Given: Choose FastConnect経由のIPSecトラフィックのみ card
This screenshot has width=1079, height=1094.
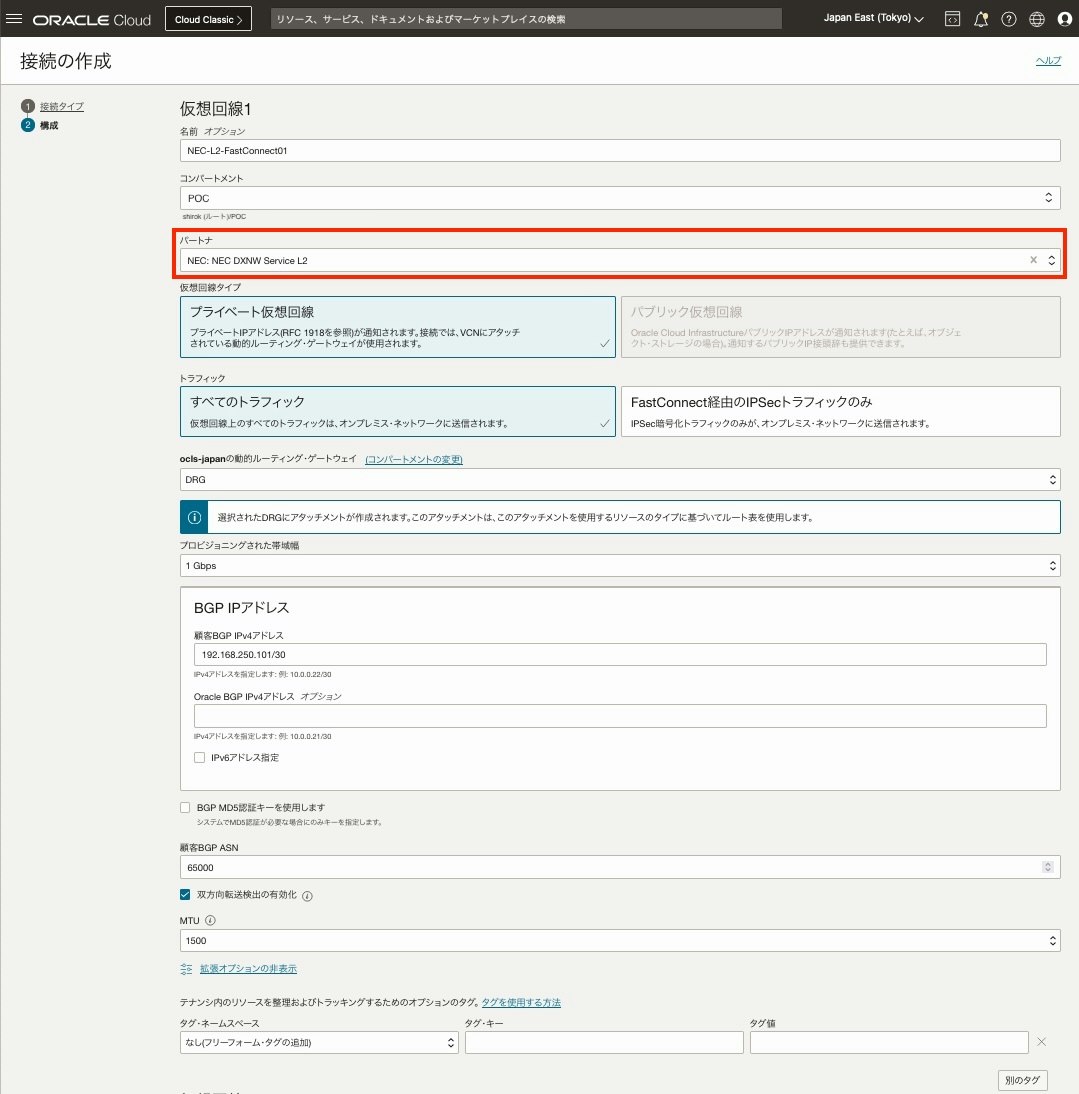Looking at the screenshot, I should click(840, 412).
